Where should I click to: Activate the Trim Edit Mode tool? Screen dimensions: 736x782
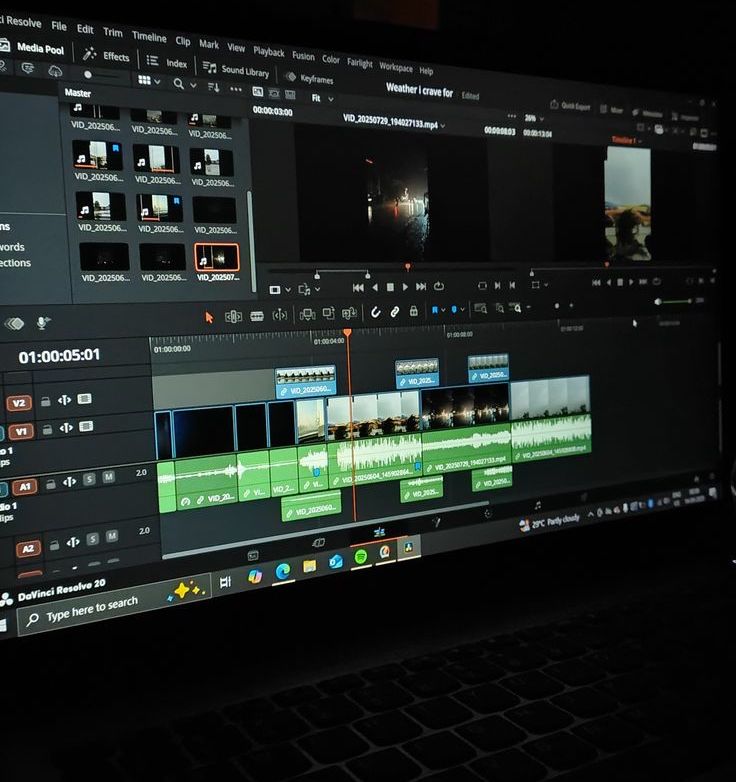tap(233, 316)
